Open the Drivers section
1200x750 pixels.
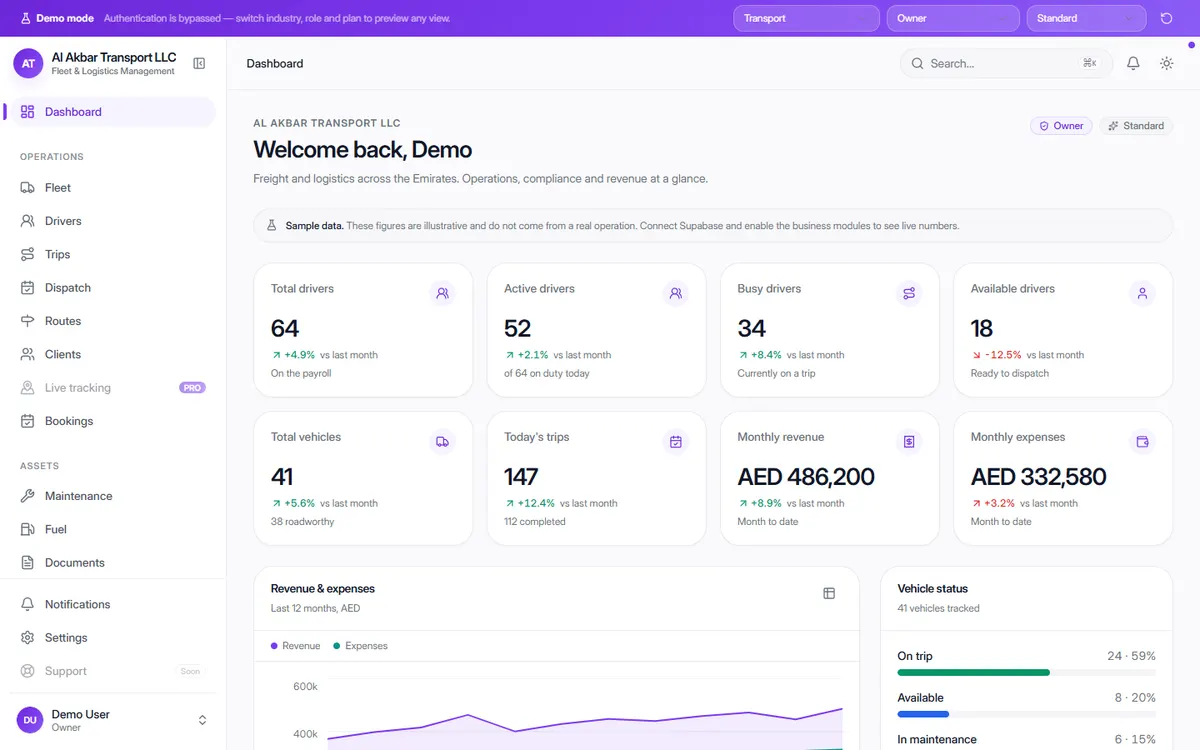click(x=112, y=221)
